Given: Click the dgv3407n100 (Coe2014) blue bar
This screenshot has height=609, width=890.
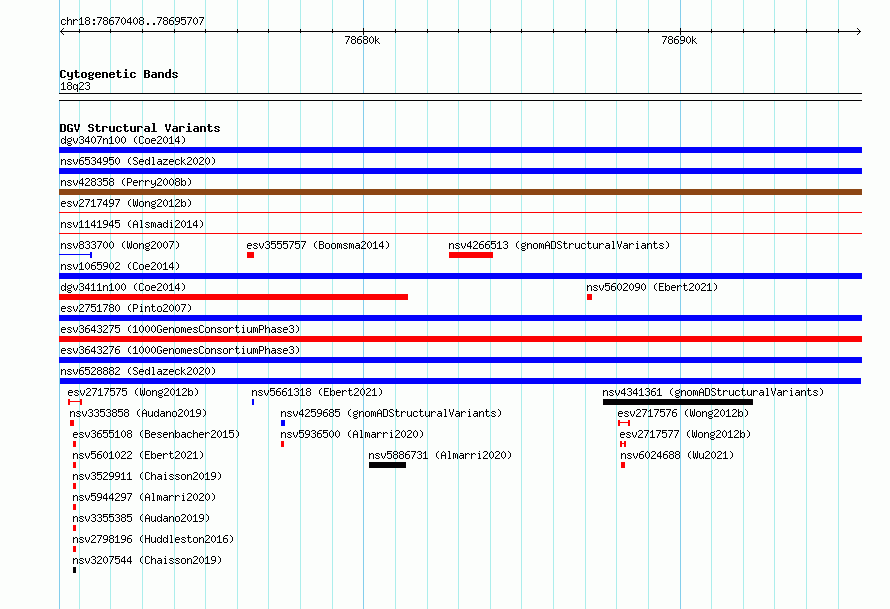Looking at the screenshot, I should click(460, 150).
